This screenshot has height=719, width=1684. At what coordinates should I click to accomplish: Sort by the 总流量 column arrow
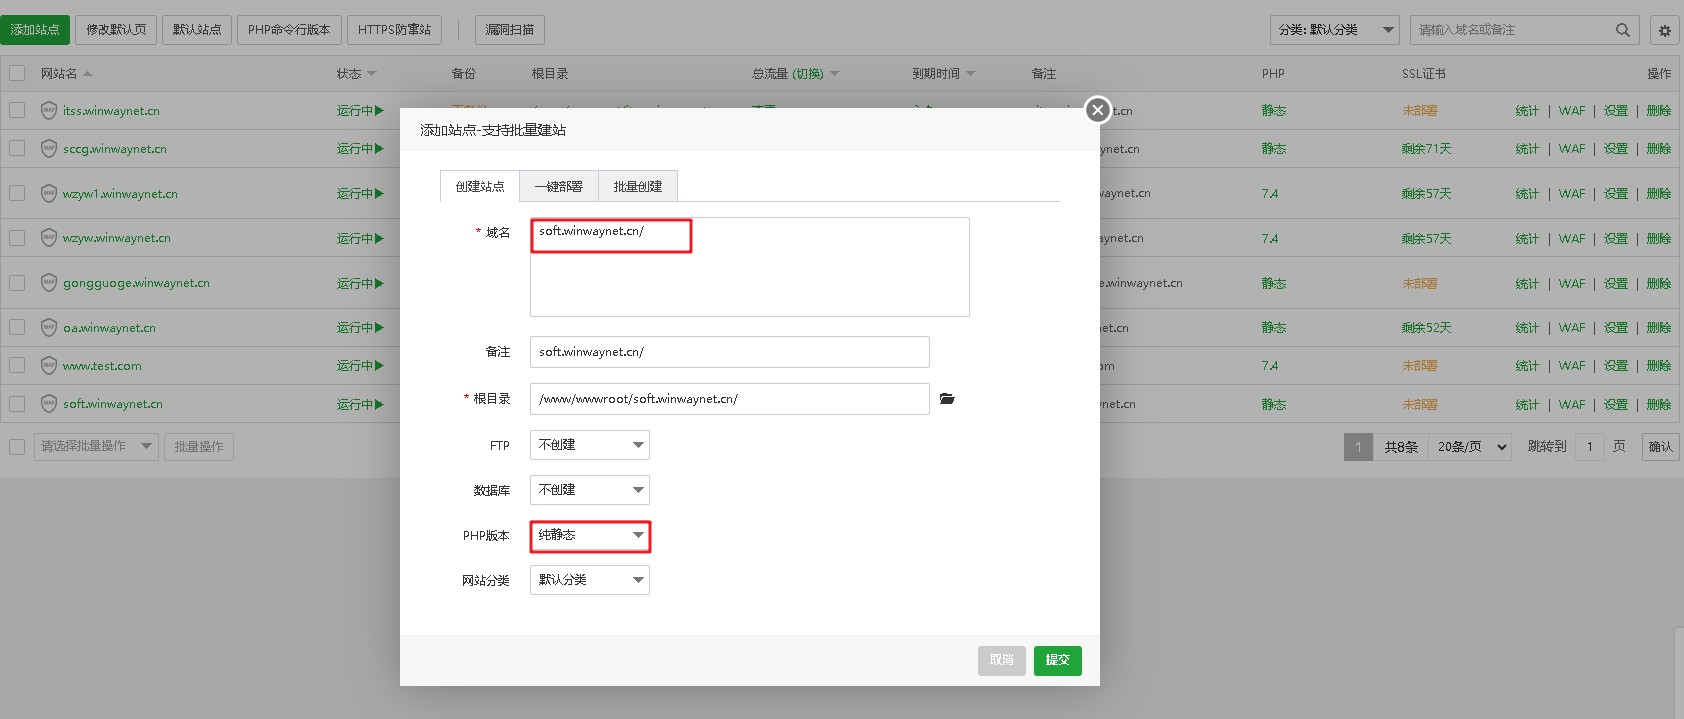point(835,74)
